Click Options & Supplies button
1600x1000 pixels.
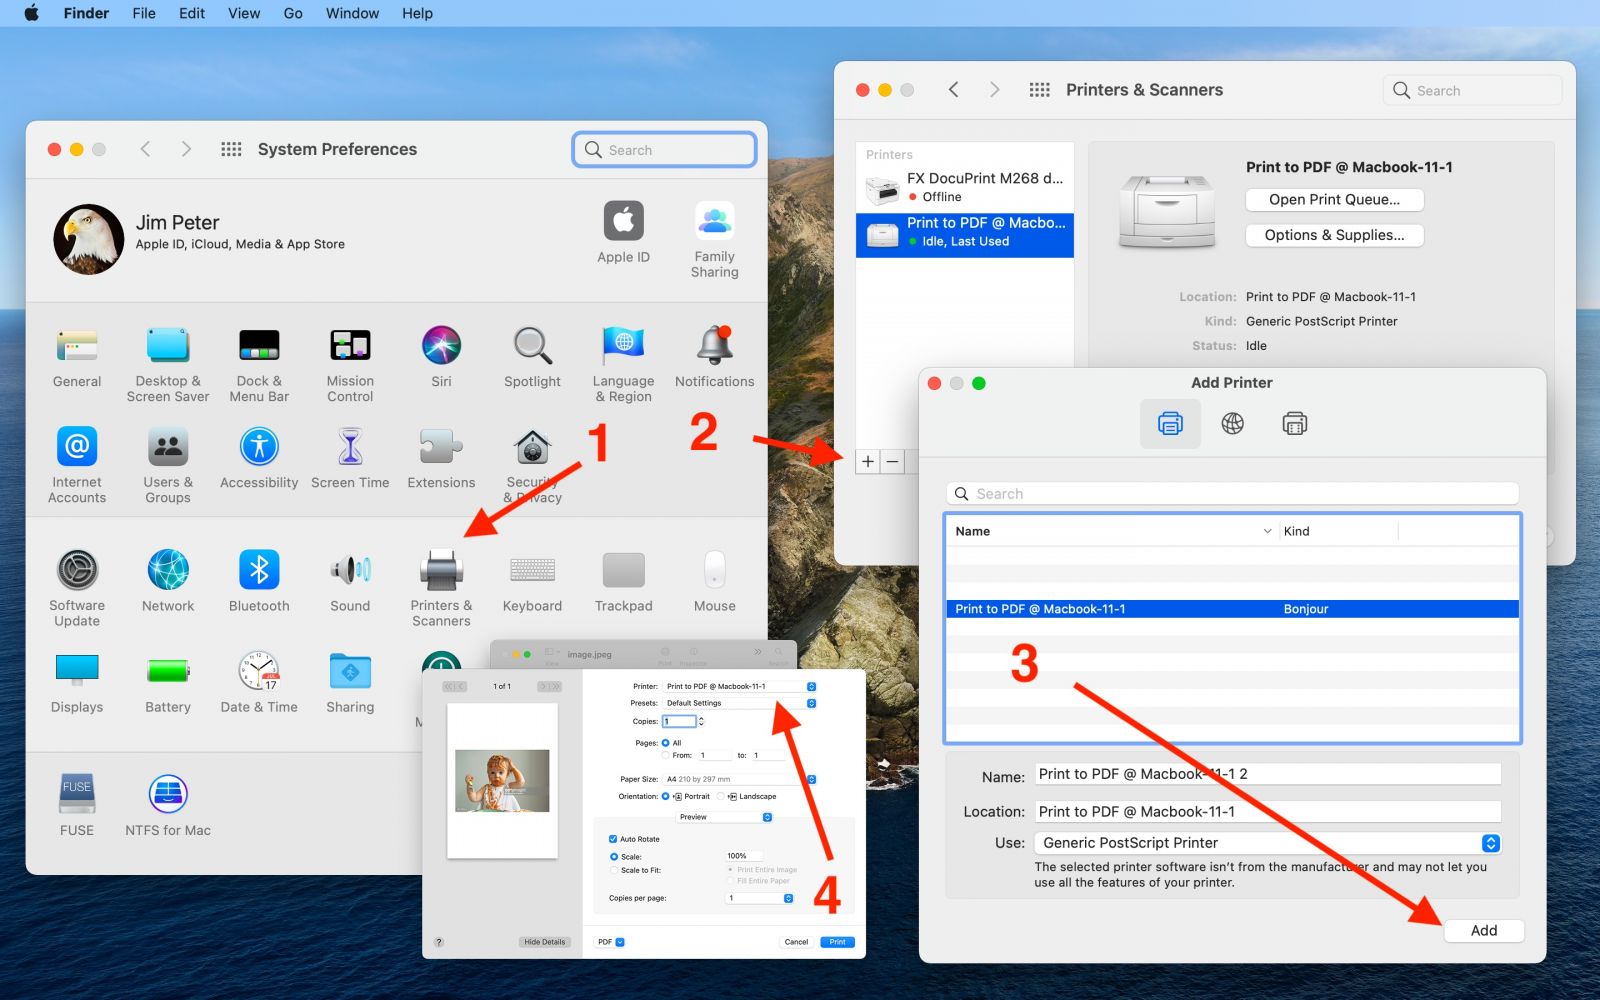pos(1334,235)
